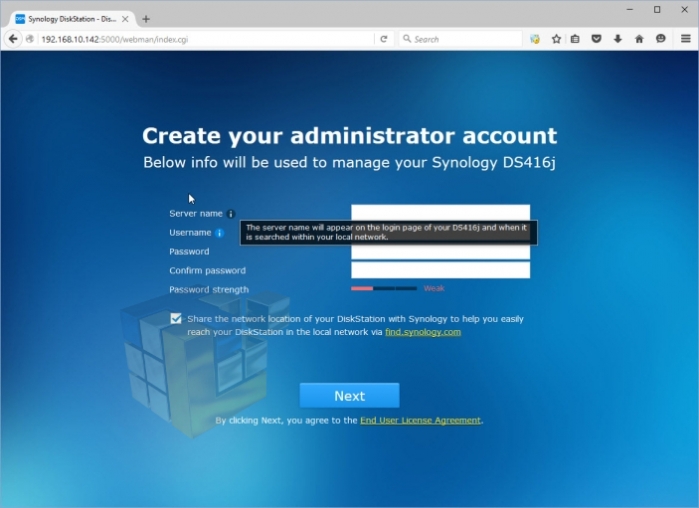Click the browser Search box
Screen dimensions: 699x508
point(460,39)
